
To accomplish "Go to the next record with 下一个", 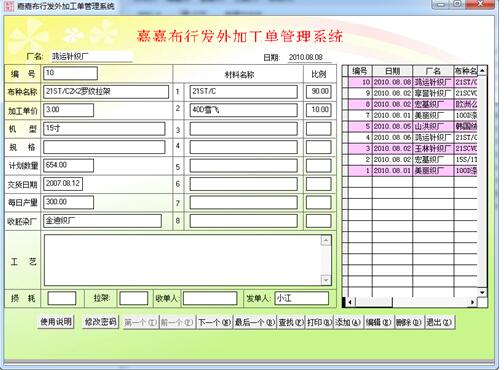I will pos(215,322).
